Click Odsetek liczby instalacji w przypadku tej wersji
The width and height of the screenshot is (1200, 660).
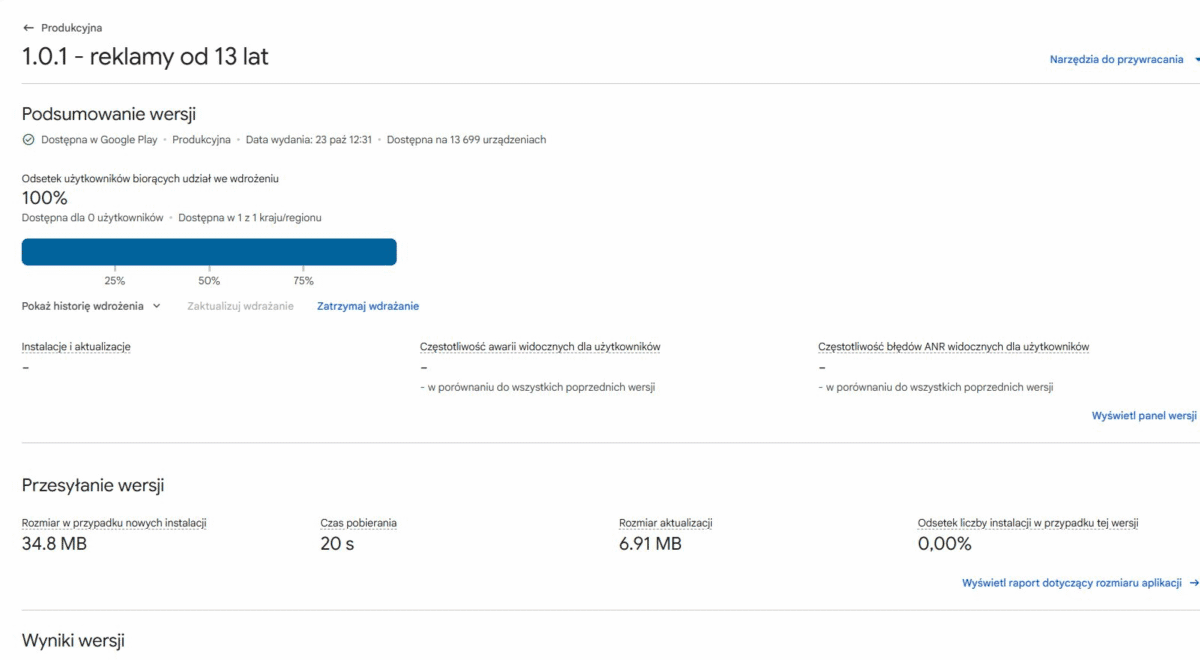click(1028, 523)
